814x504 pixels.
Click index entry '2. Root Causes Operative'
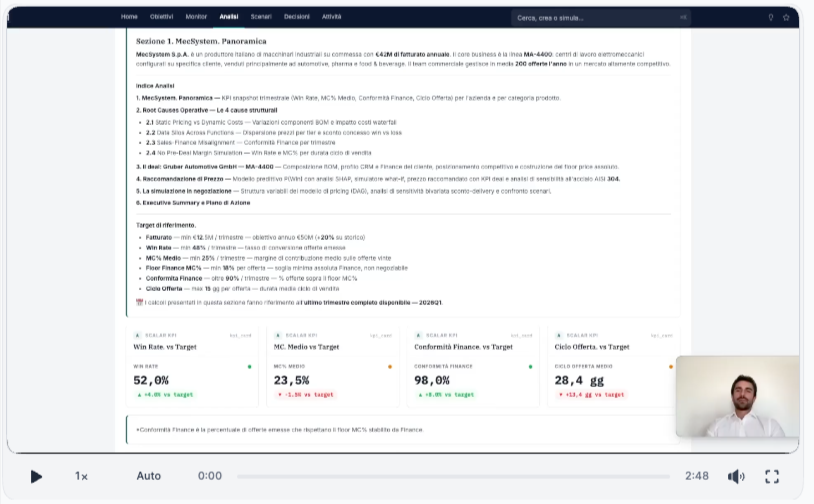(x=207, y=110)
